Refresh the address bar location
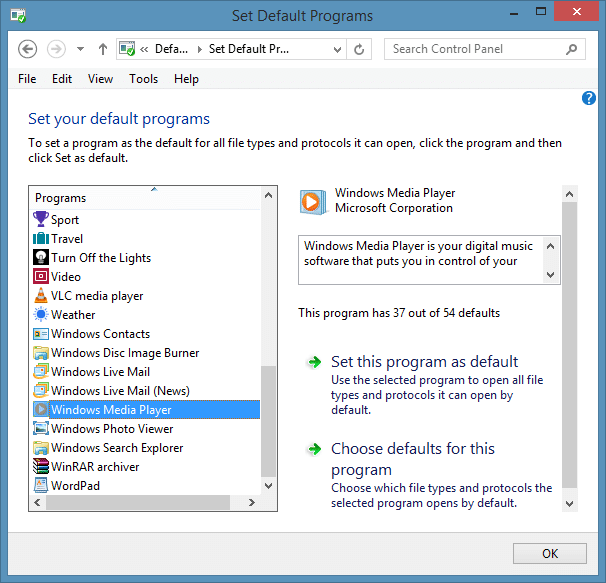Screen dimensions: 606x583 pos(359,49)
